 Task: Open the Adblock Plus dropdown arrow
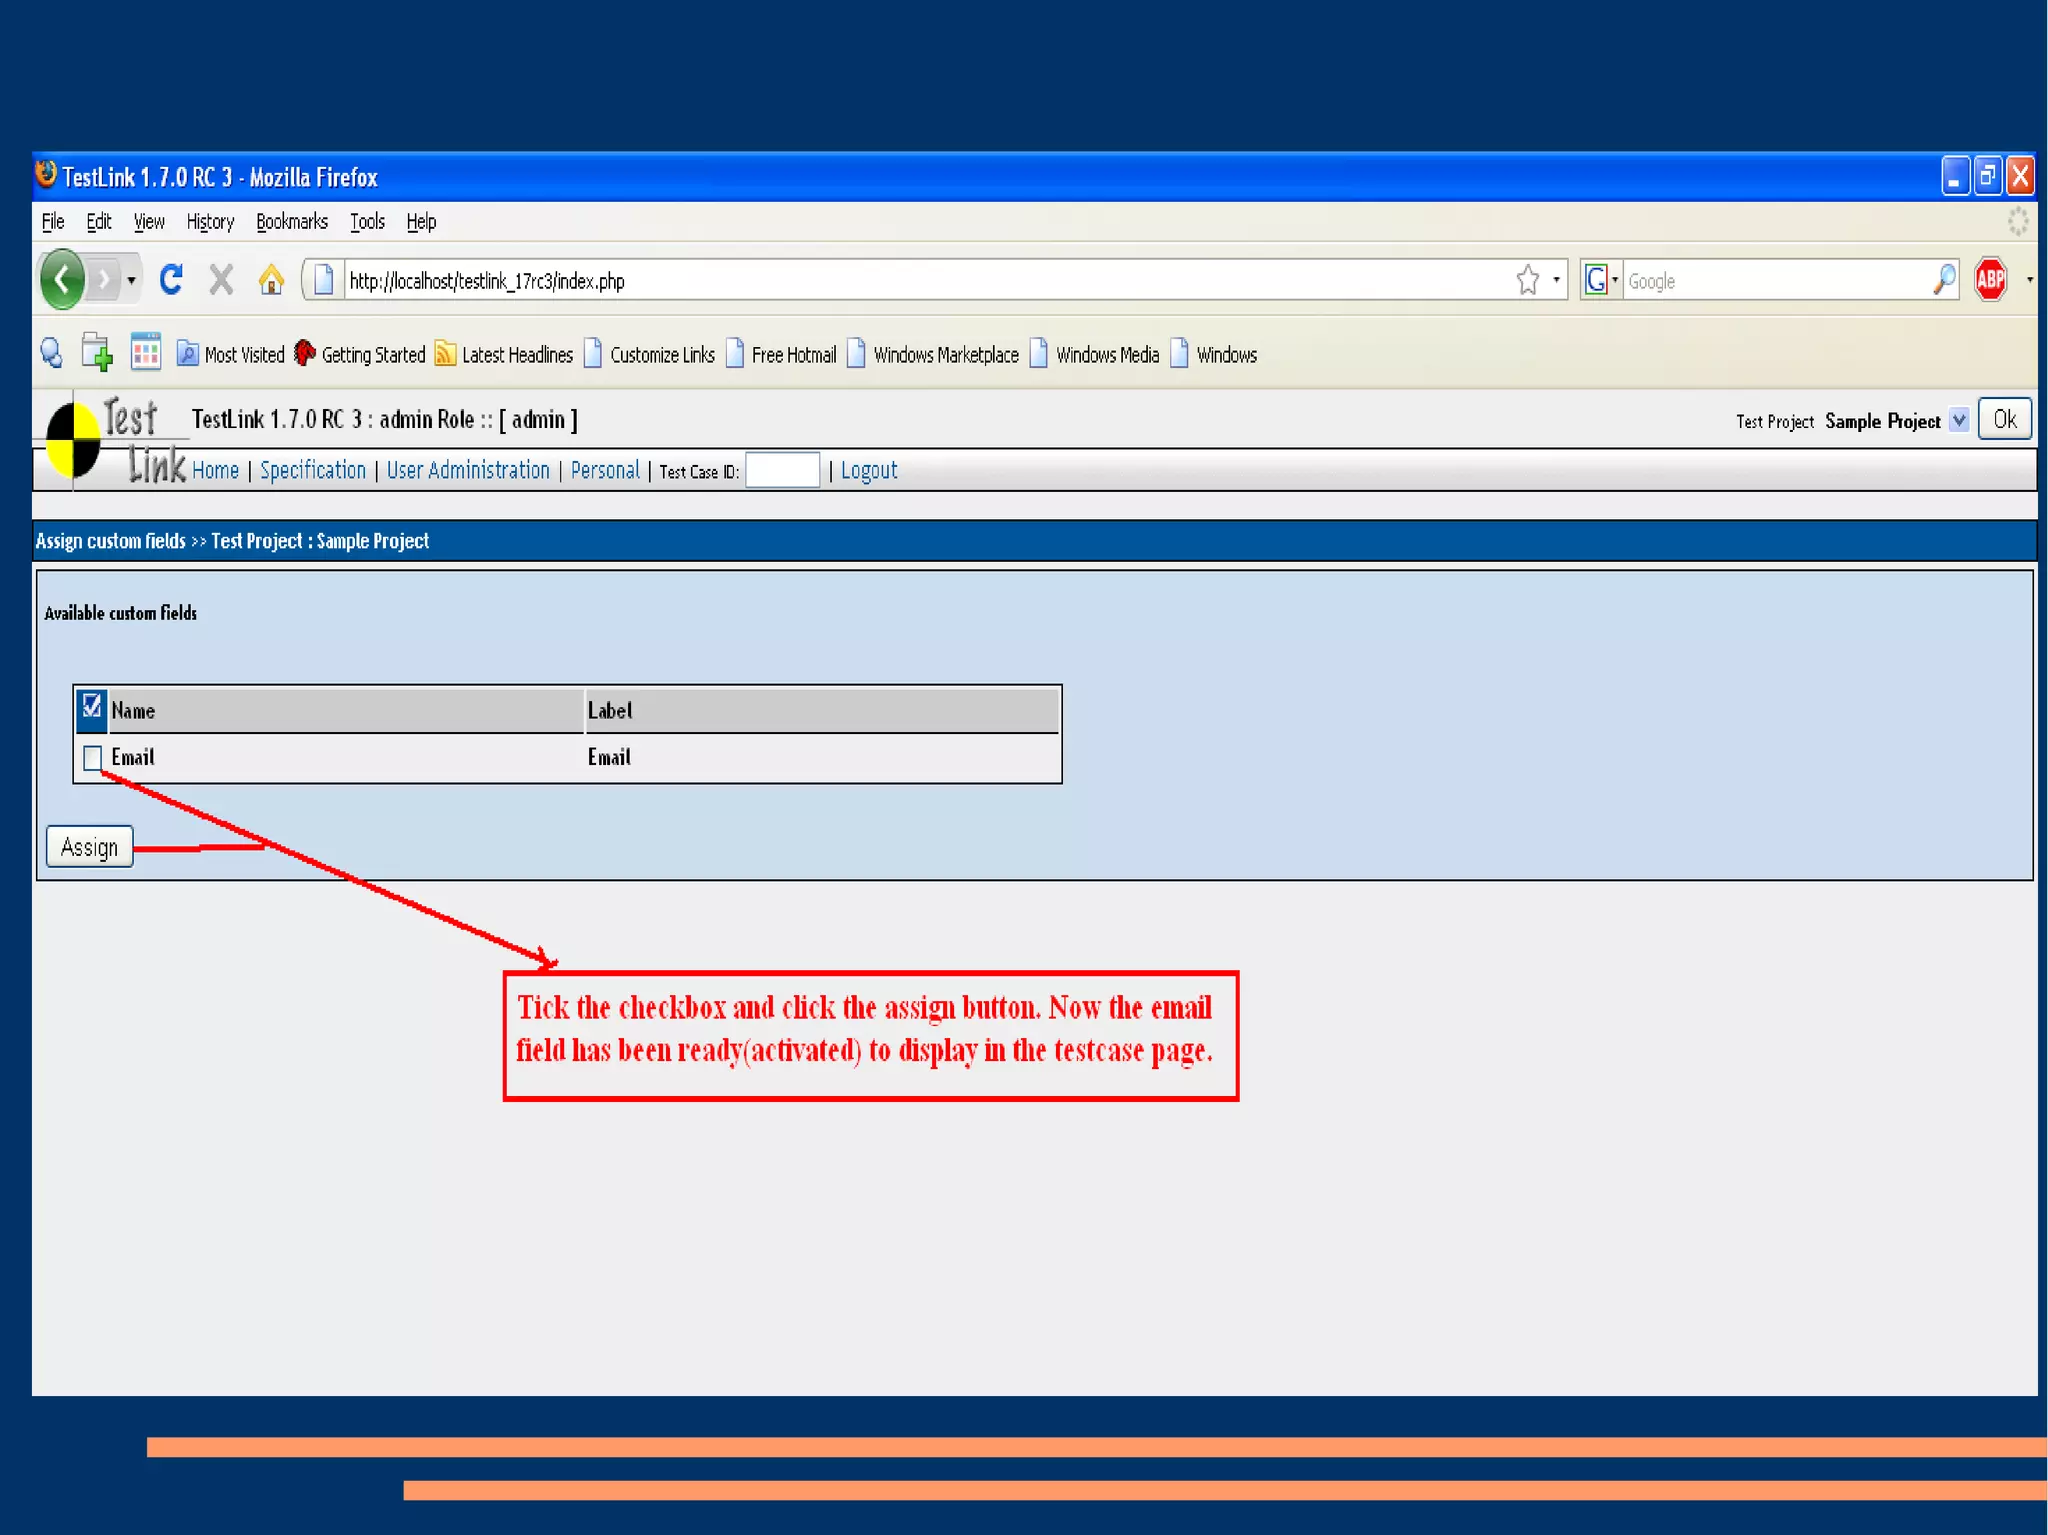2029,280
